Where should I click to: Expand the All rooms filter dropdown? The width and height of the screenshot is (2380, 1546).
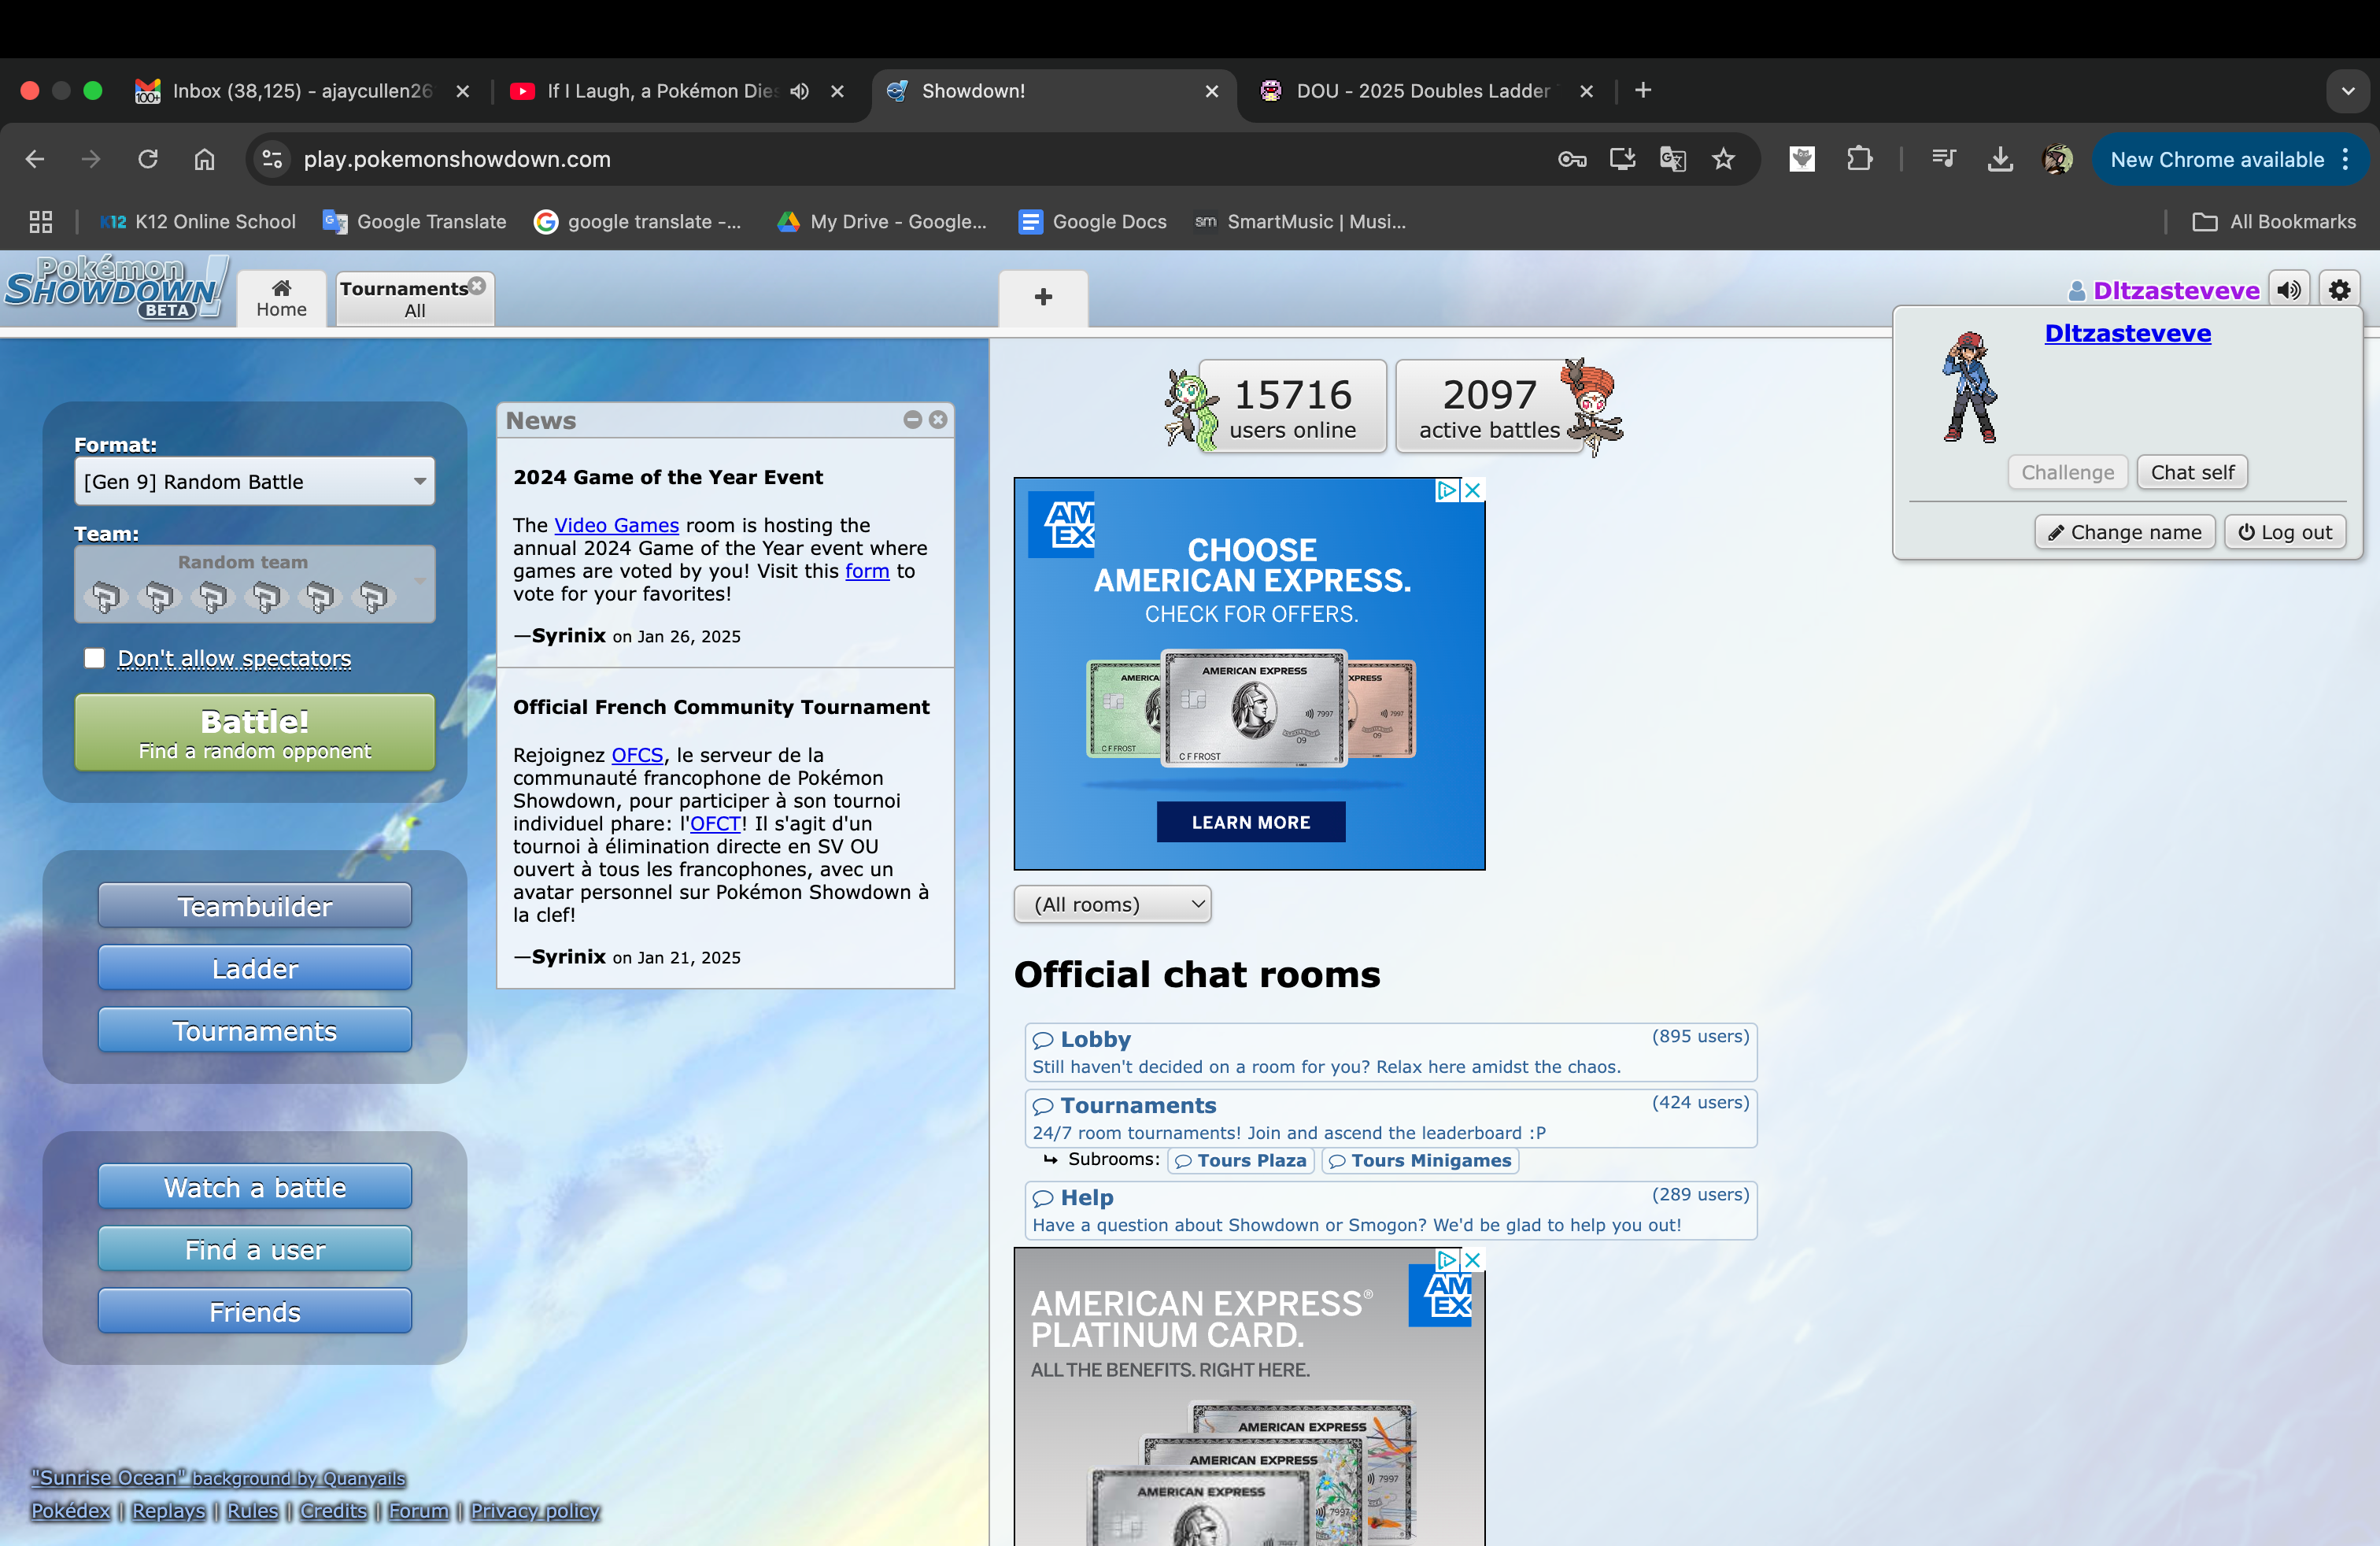coord(1112,904)
